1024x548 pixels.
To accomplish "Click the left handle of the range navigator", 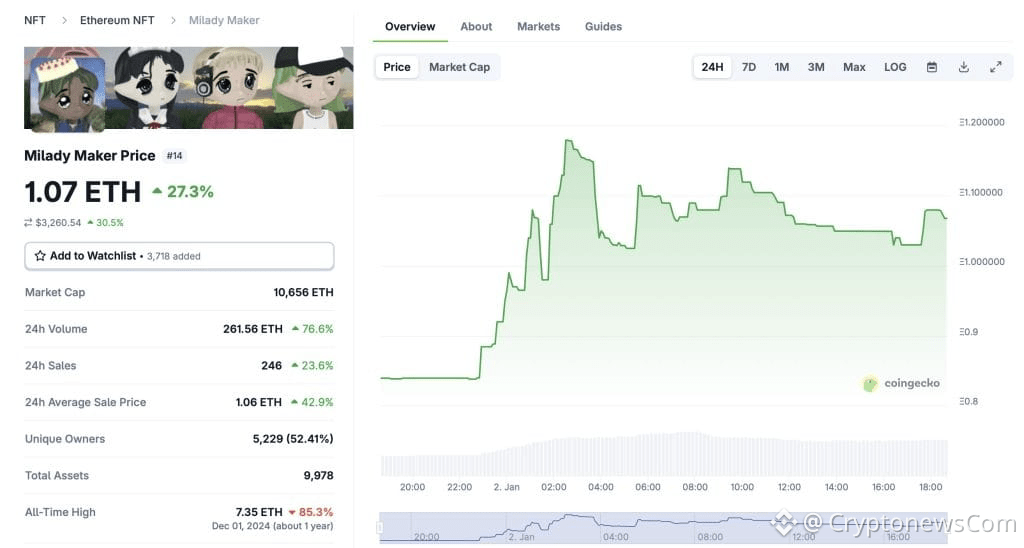I will point(380,527).
